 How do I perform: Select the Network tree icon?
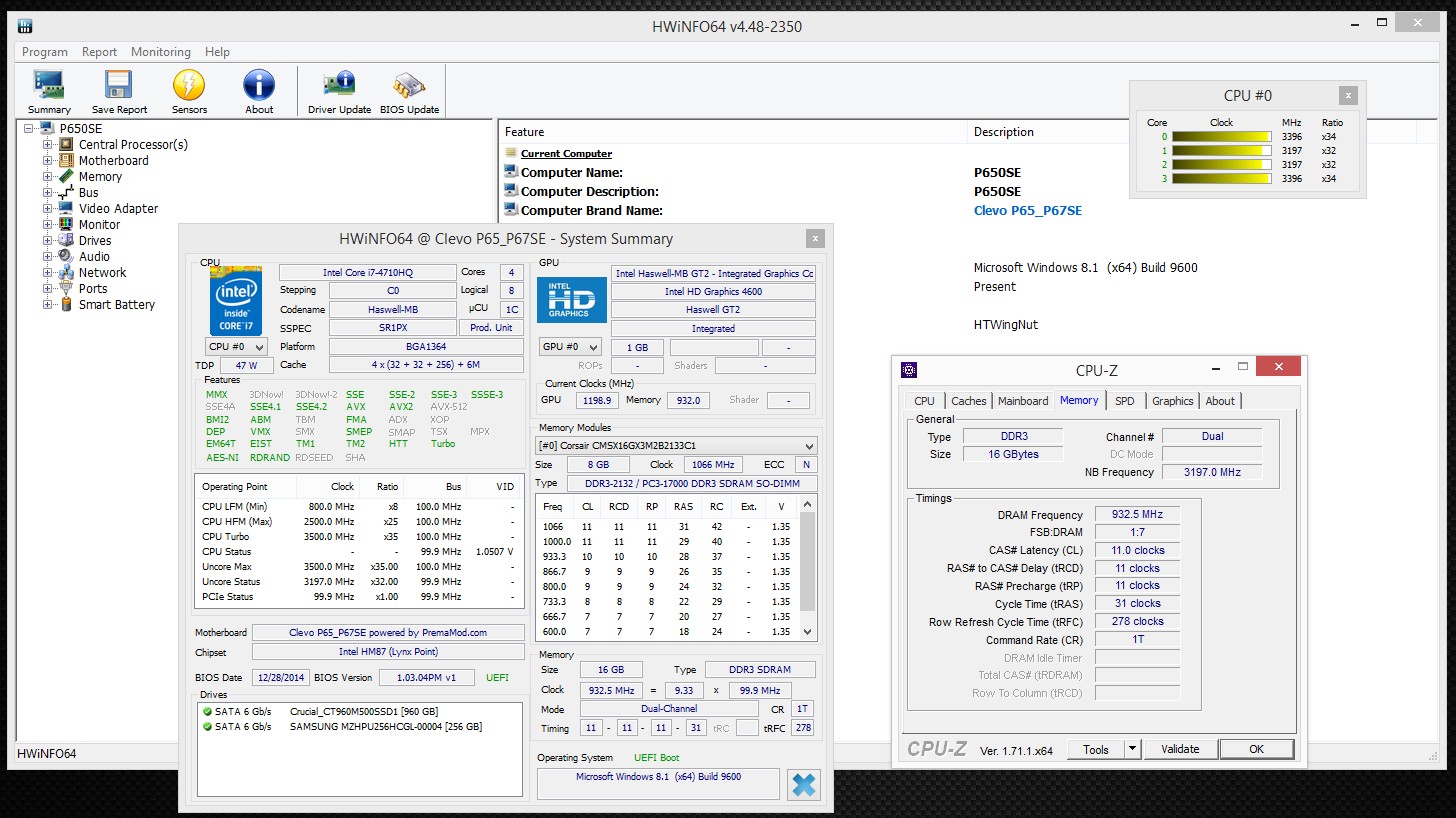pyautogui.click(x=67, y=272)
